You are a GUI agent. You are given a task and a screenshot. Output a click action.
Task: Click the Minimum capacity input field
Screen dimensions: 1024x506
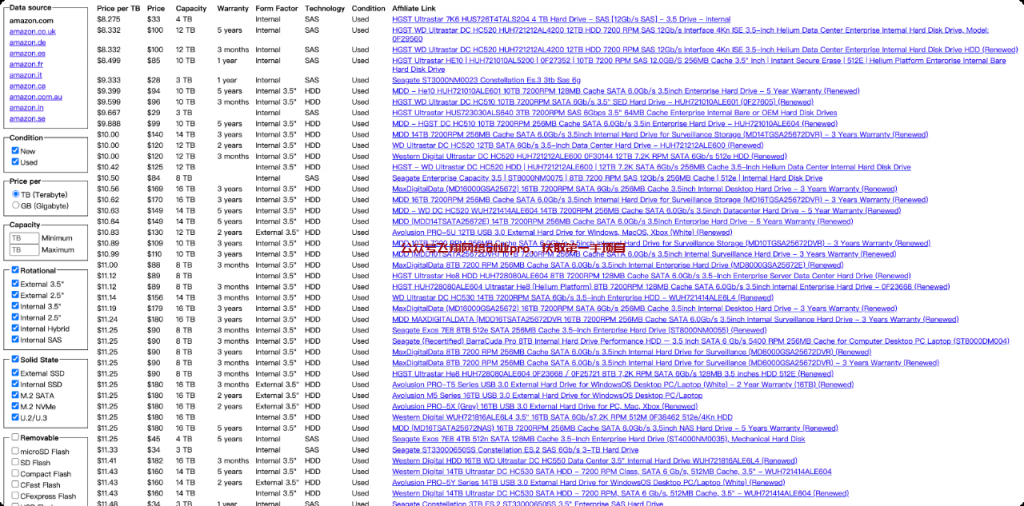23,238
